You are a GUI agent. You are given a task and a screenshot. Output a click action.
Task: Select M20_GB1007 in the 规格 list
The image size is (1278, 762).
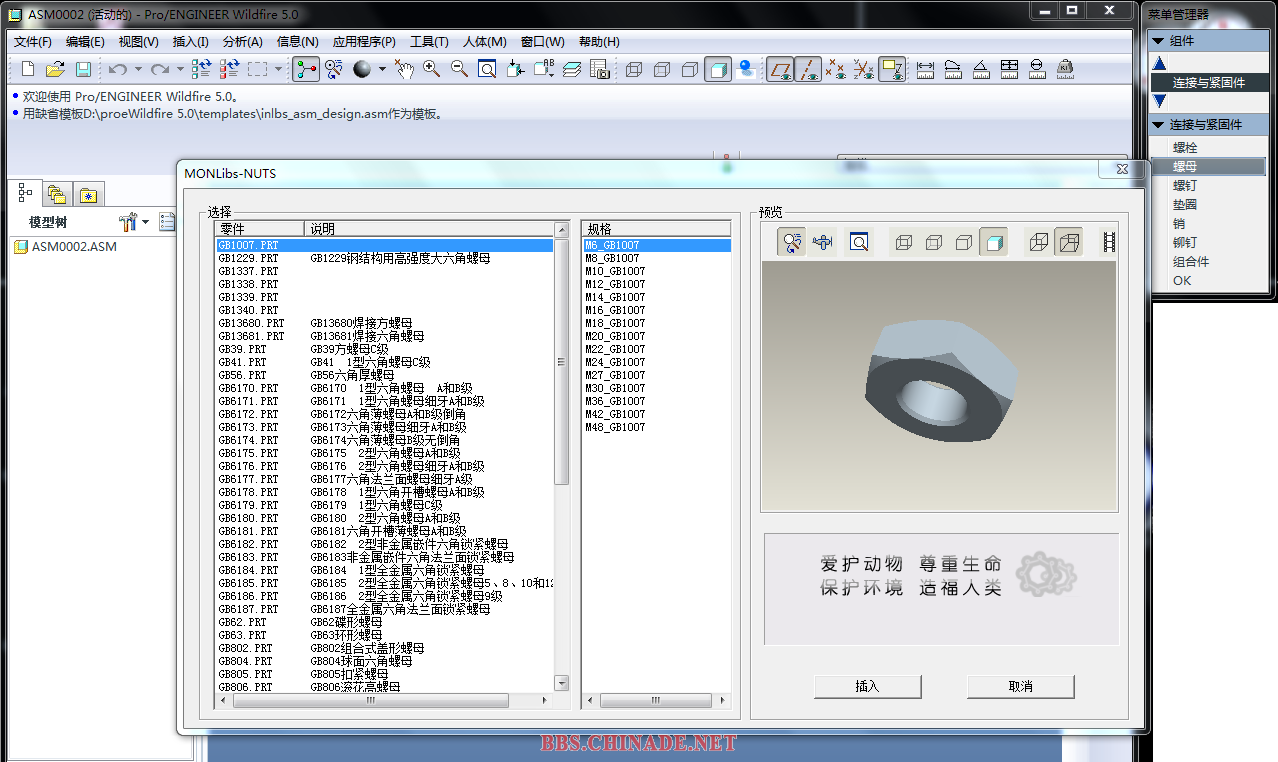pos(615,336)
